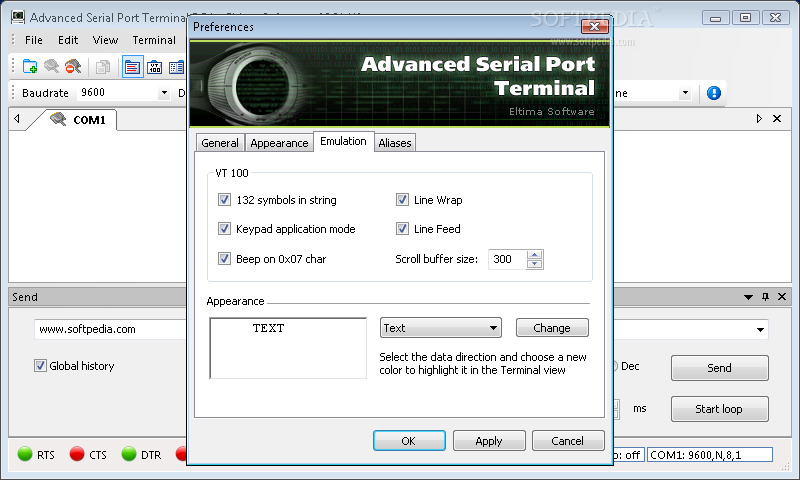Open the Edit menu

click(x=68, y=40)
